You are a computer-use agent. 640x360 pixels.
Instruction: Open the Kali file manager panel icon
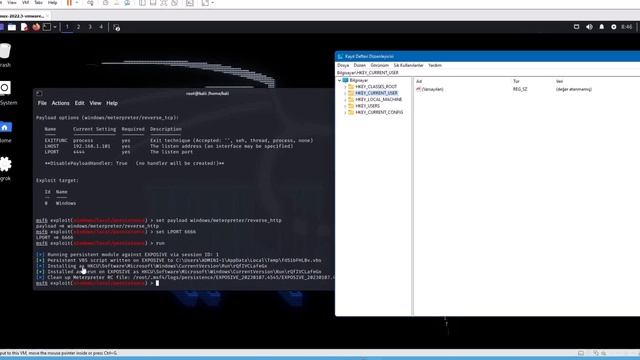click(12, 27)
